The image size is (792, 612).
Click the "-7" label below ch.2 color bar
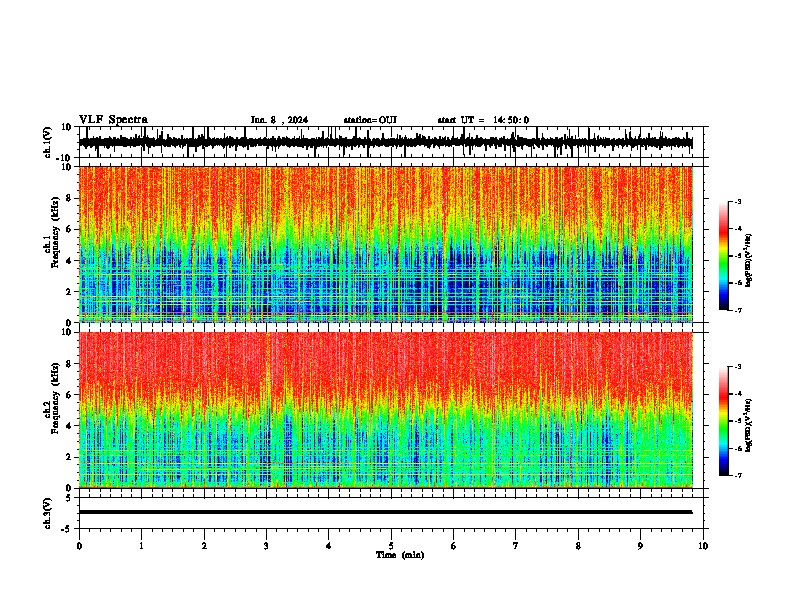(x=738, y=475)
